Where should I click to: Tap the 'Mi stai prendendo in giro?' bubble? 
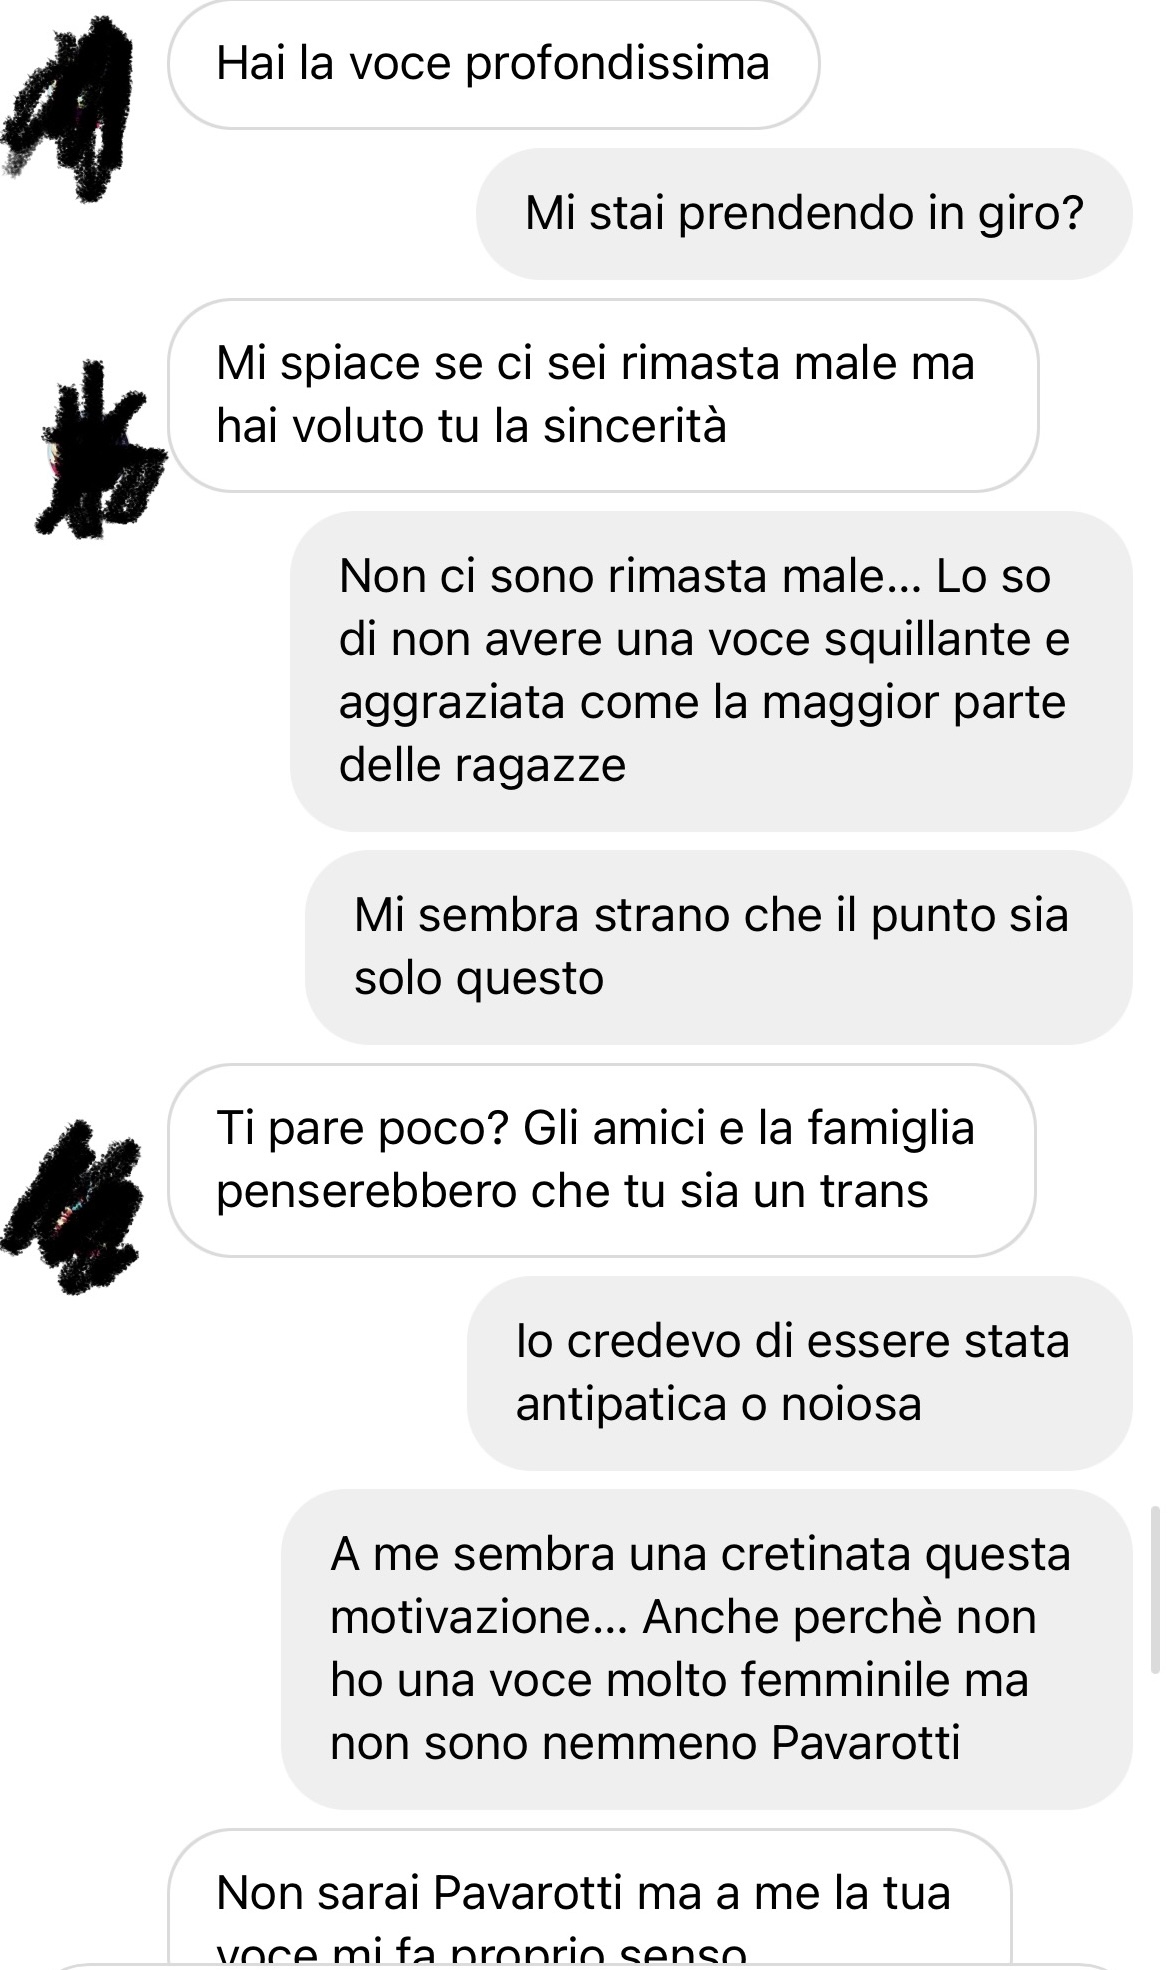(x=804, y=214)
